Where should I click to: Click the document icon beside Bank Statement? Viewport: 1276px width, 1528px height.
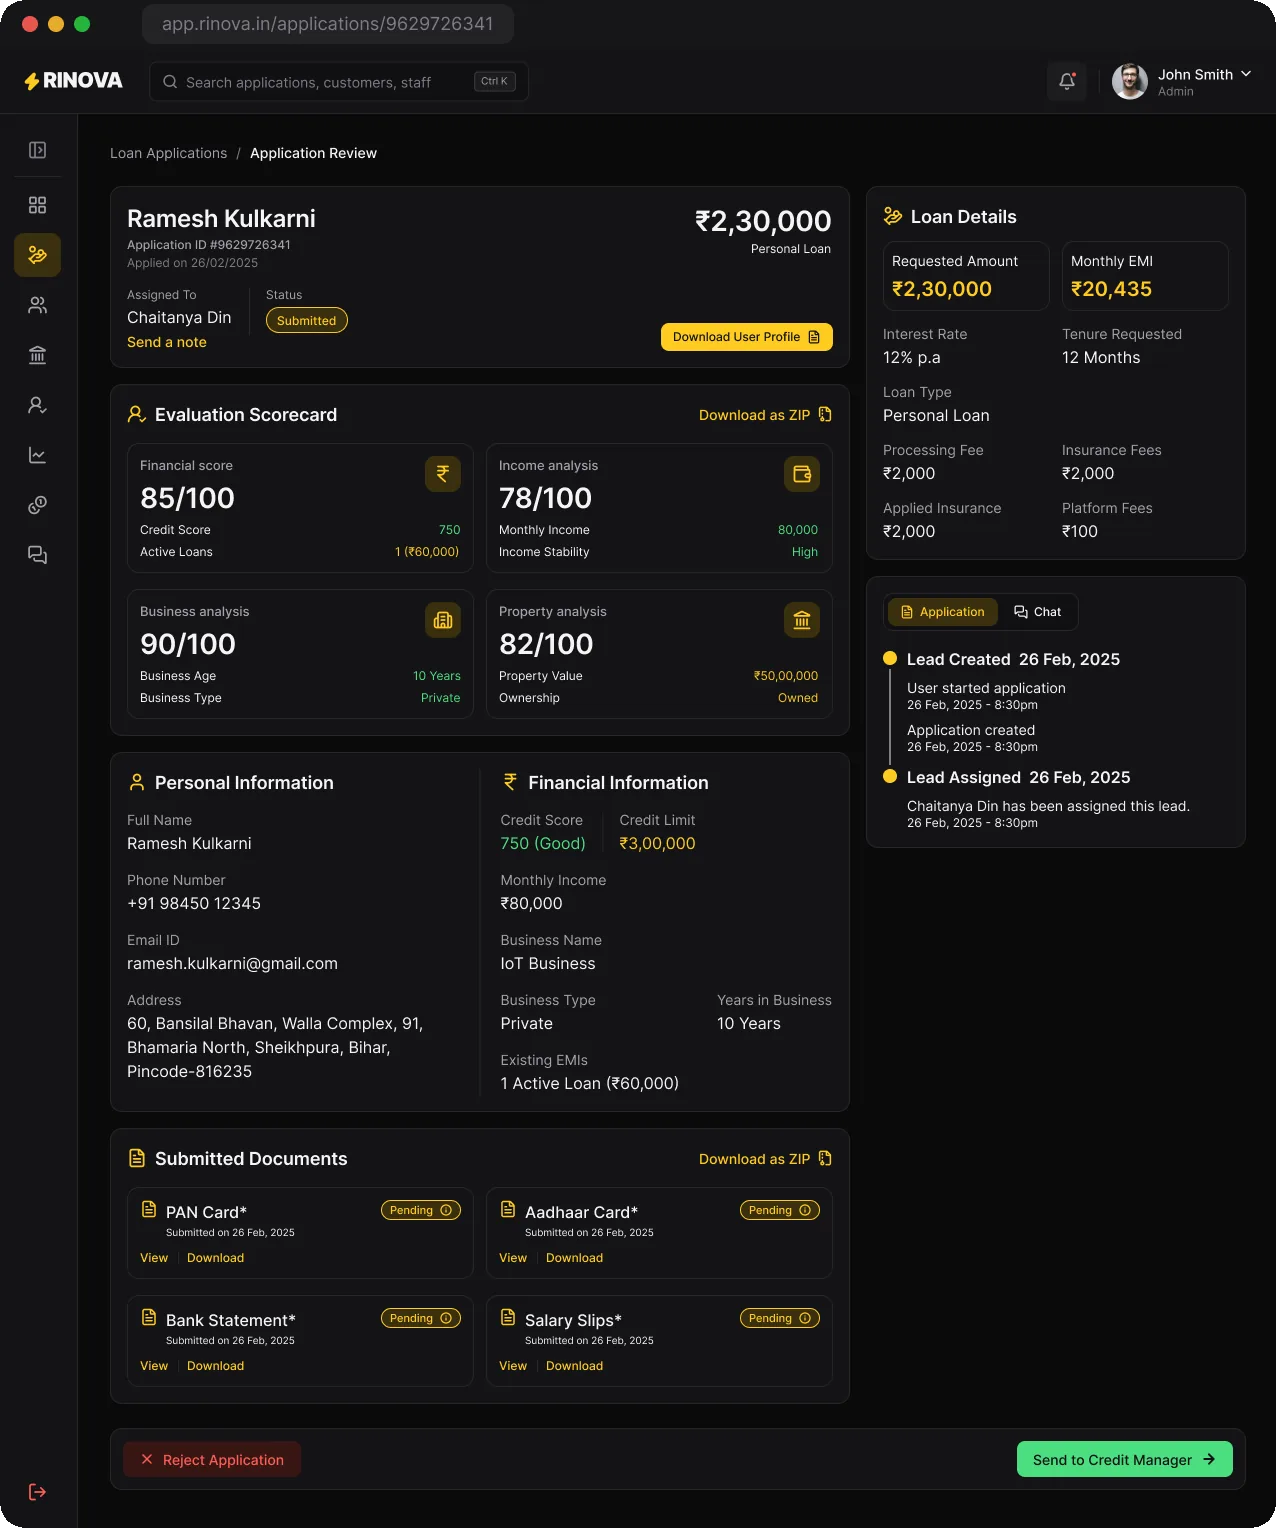(149, 1317)
